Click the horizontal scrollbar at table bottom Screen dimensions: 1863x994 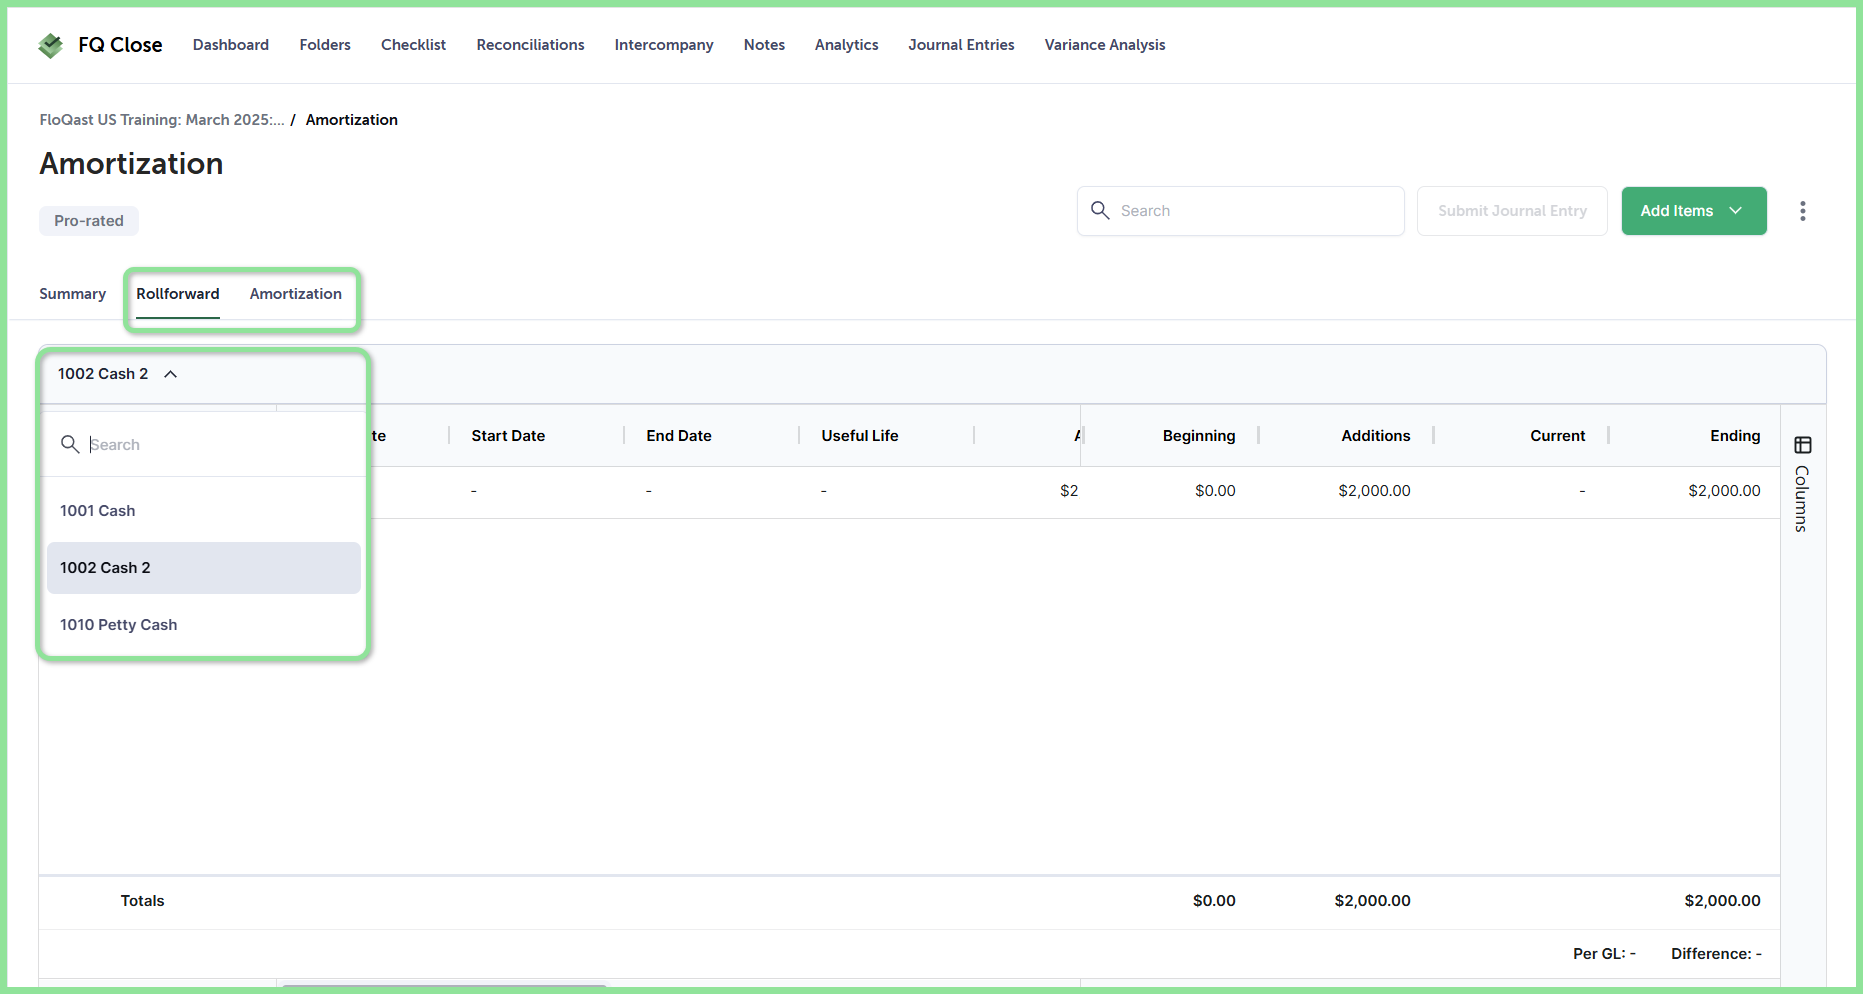click(x=445, y=987)
